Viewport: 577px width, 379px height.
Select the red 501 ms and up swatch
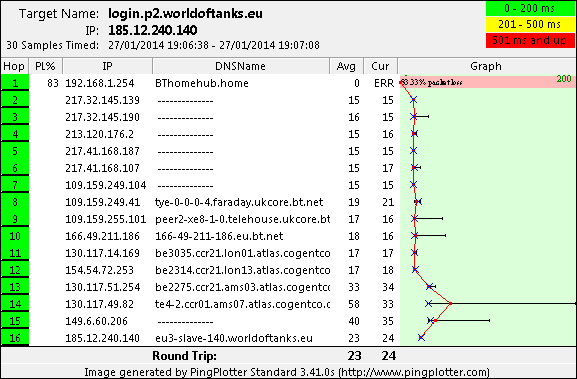click(x=530, y=40)
